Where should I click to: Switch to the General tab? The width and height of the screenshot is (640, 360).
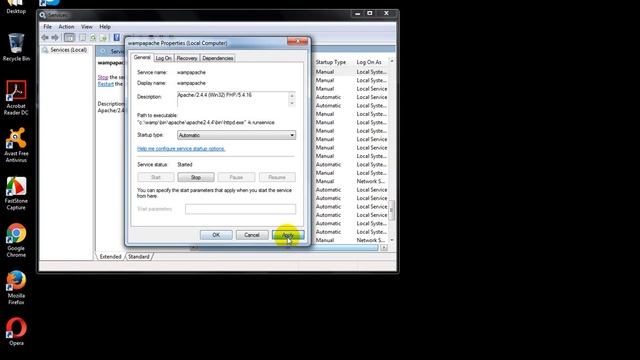[x=142, y=58]
